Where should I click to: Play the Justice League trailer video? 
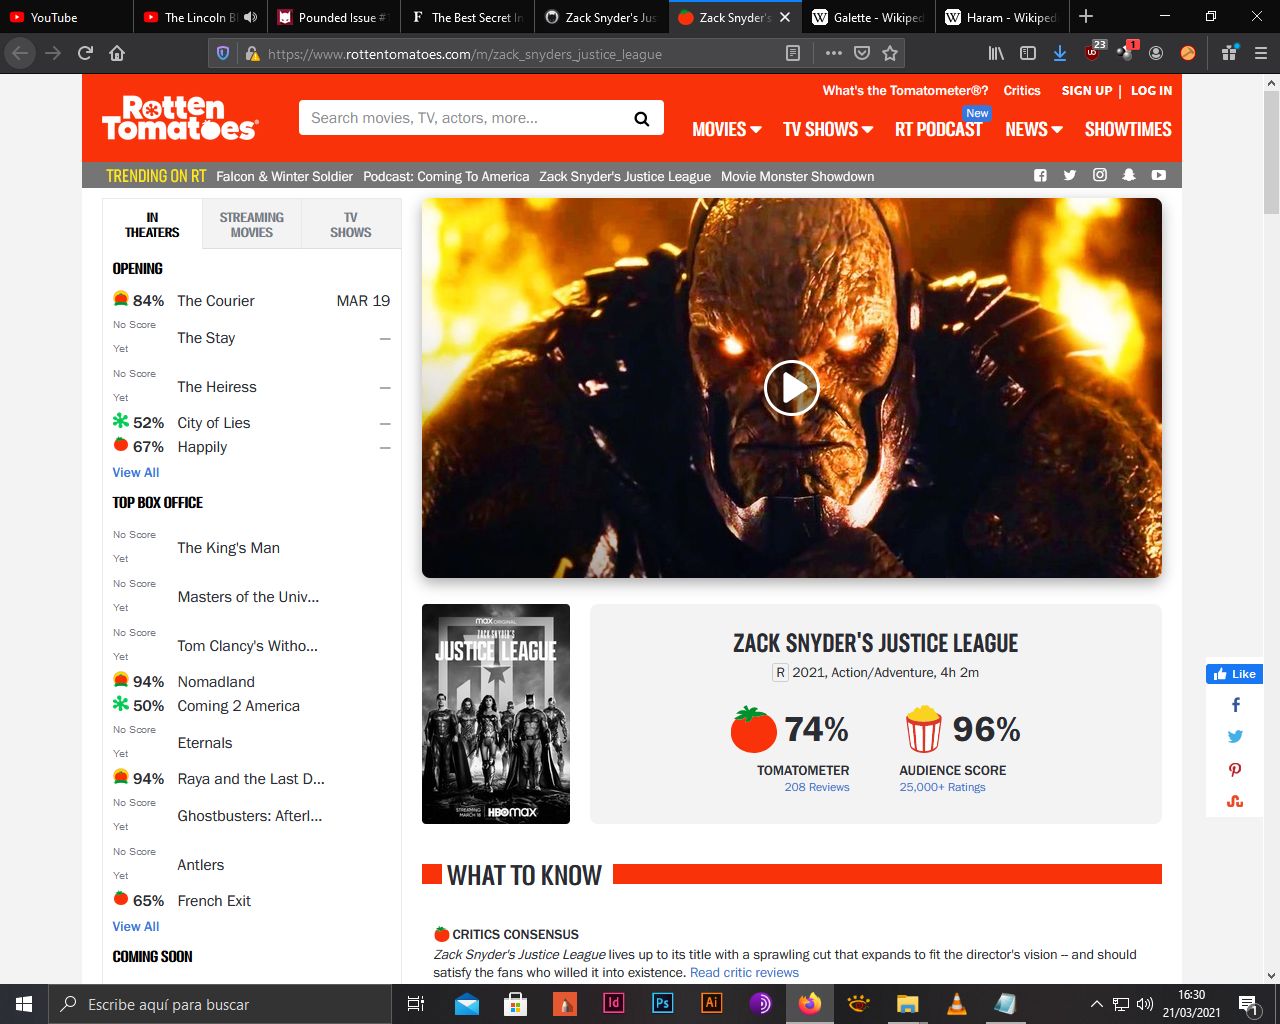coord(791,388)
